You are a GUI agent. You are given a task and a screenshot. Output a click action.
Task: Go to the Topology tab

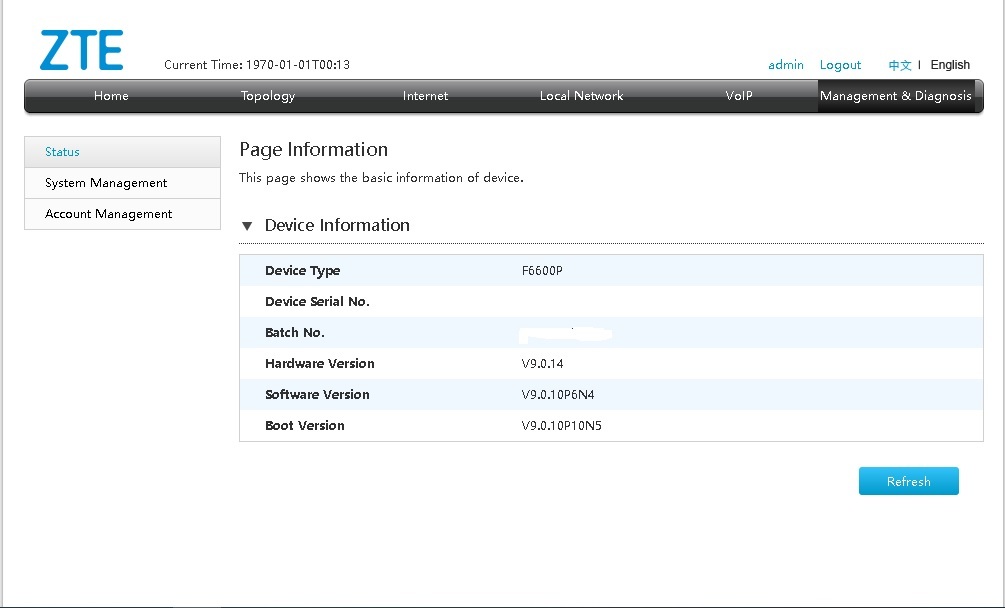pos(268,96)
